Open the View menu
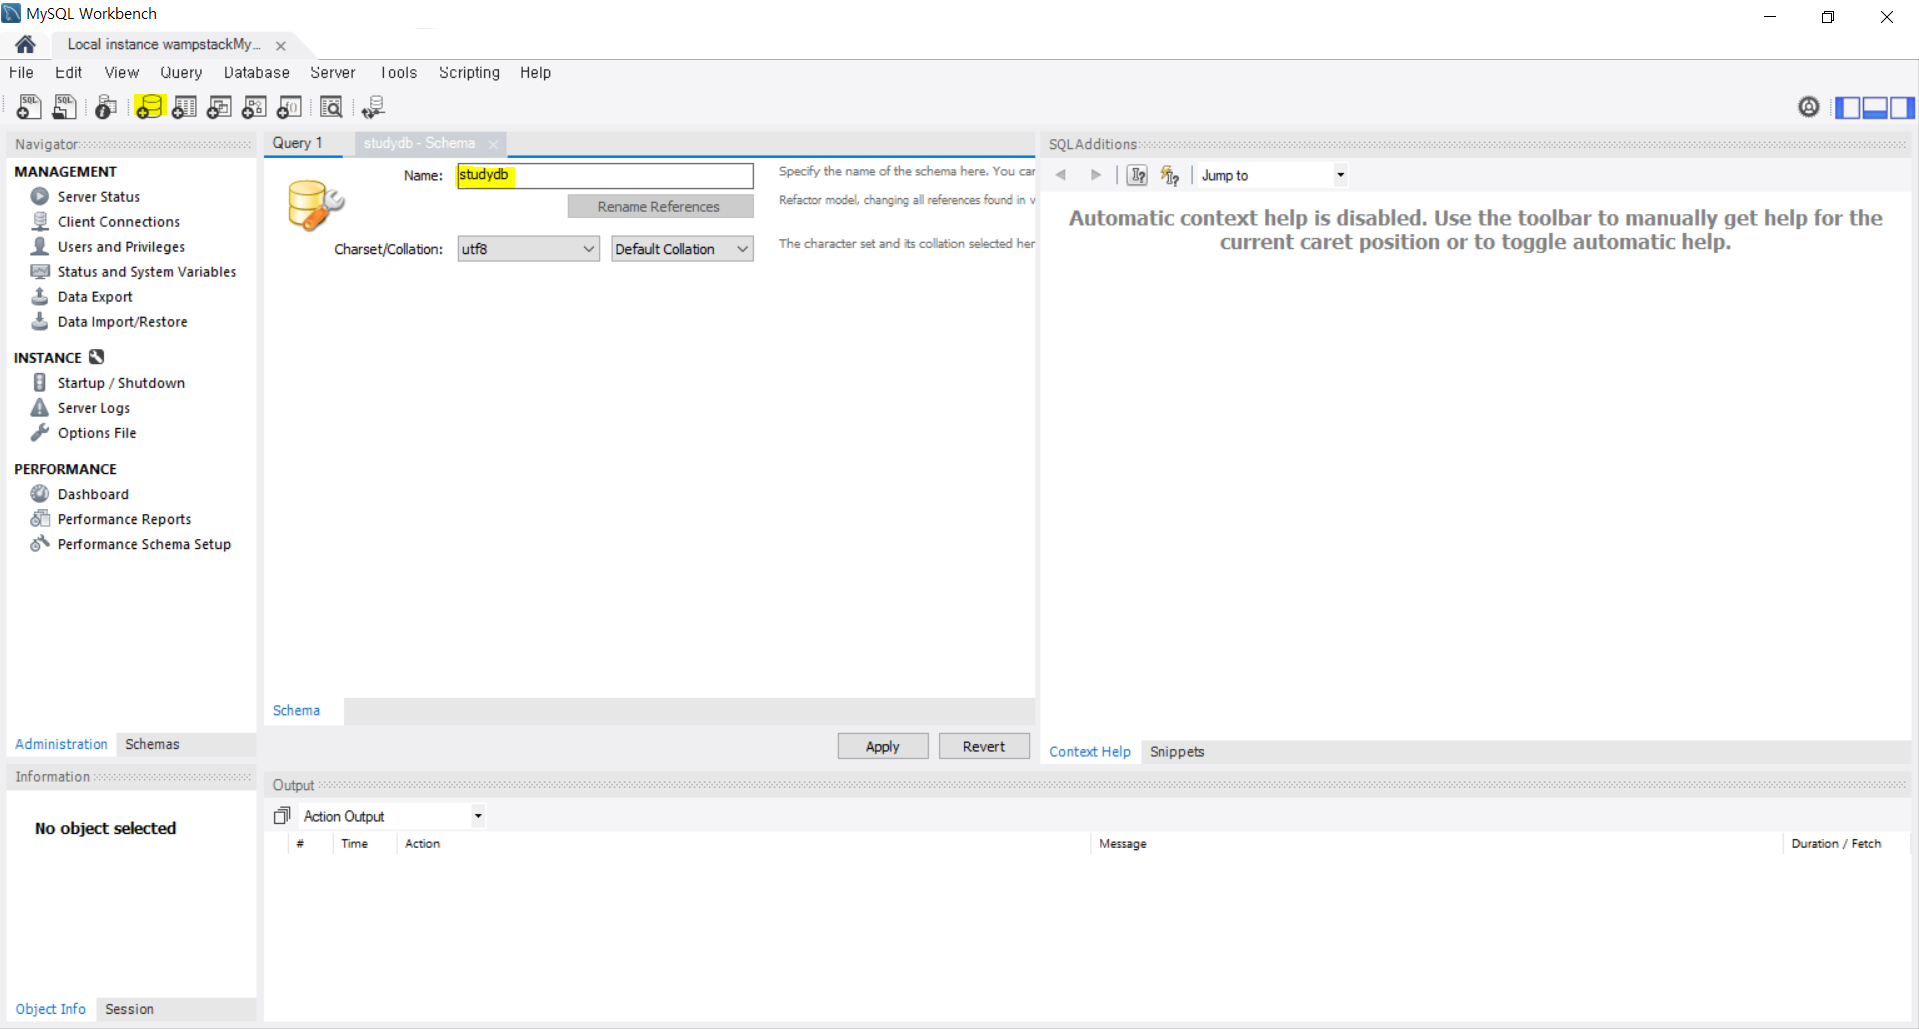 122,73
